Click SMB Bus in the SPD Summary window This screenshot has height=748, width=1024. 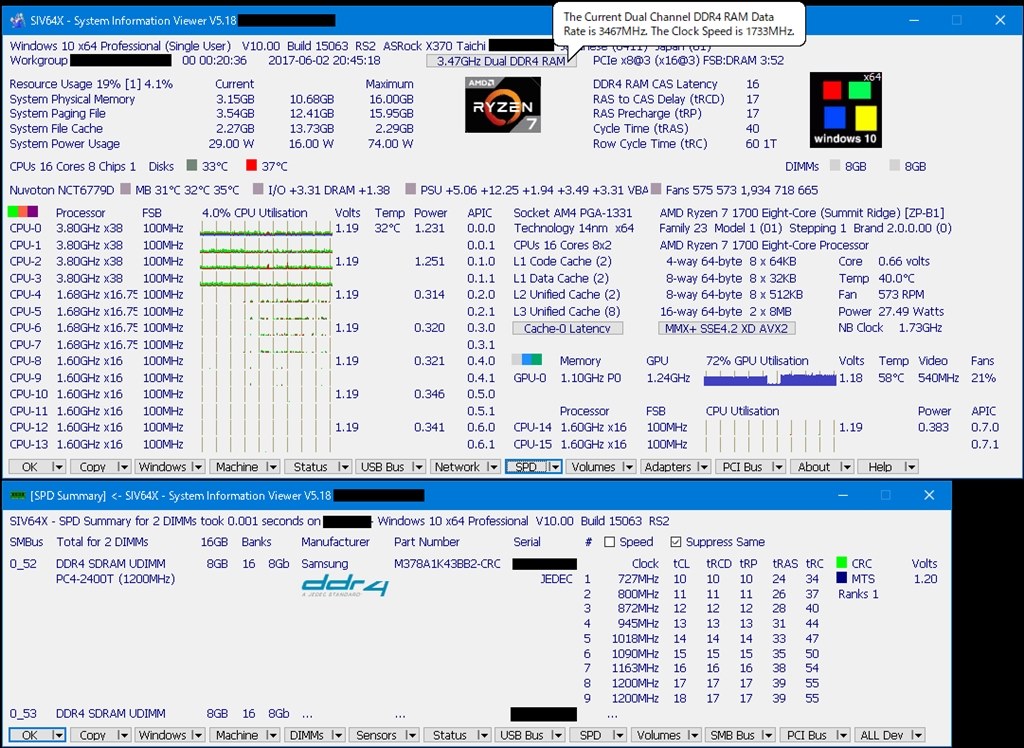733,735
